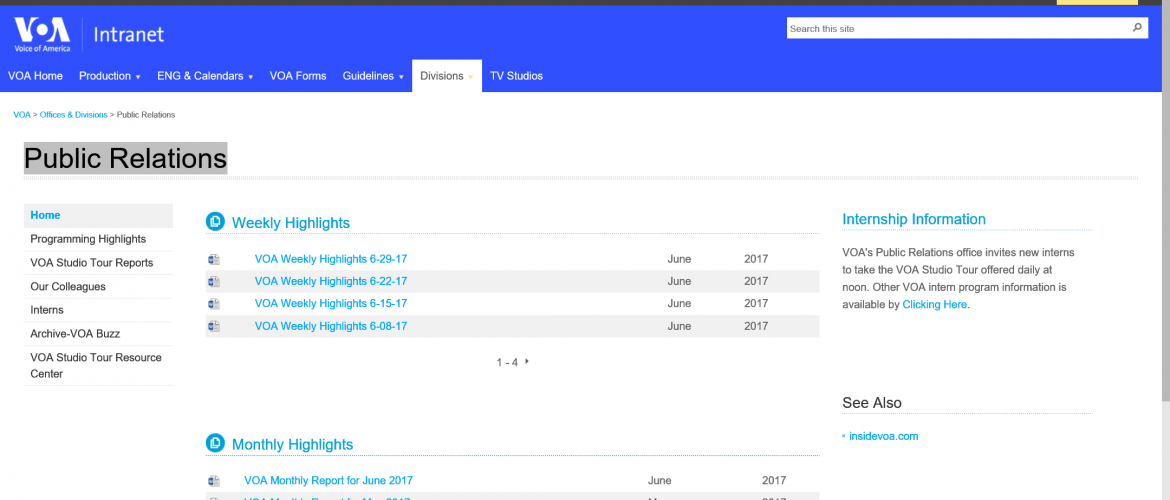The height and width of the screenshot is (500, 1170).
Task: Click the Internship Information heading
Action: 914,219
